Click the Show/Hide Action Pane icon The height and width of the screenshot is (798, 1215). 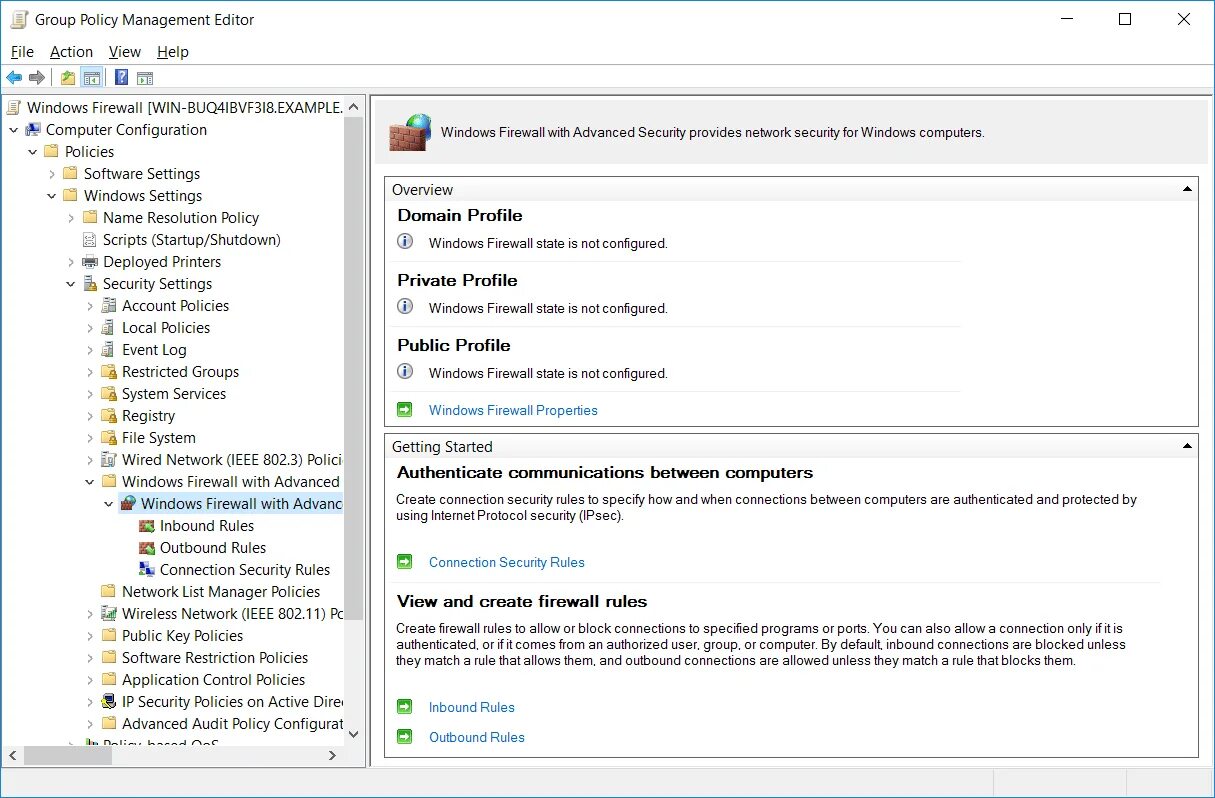[145, 78]
